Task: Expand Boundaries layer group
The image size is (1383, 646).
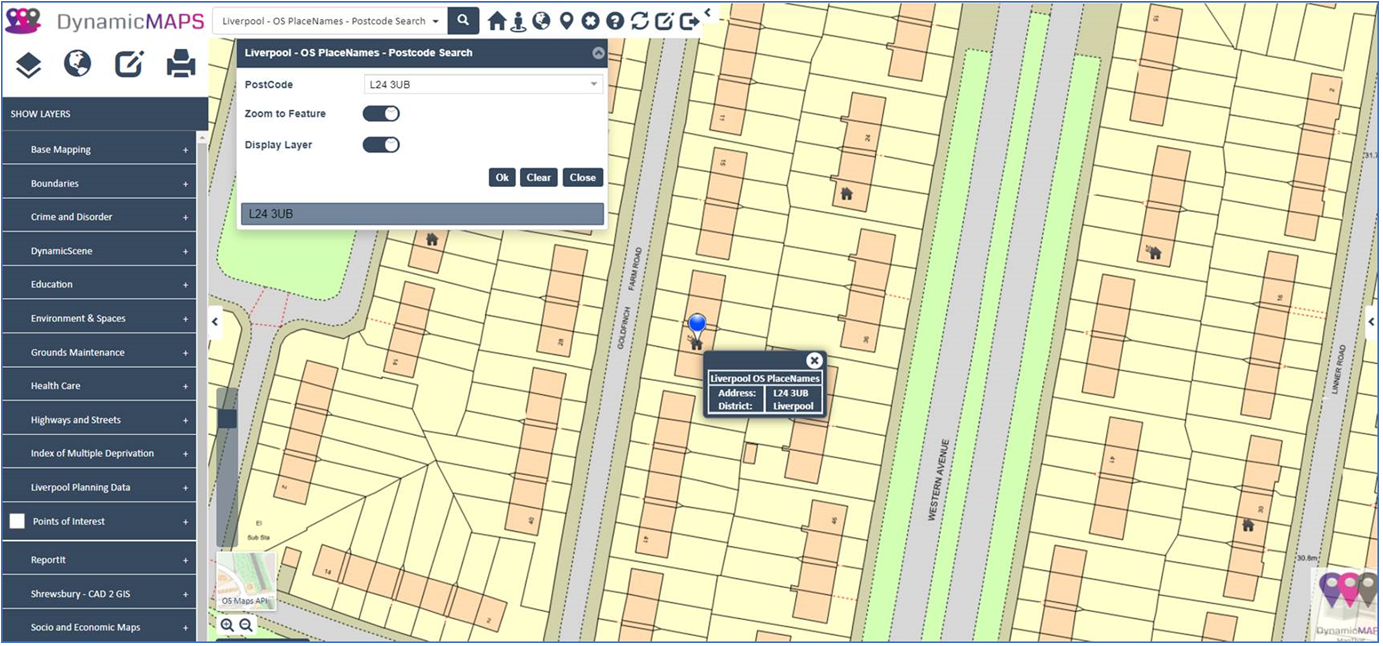Action: (186, 184)
